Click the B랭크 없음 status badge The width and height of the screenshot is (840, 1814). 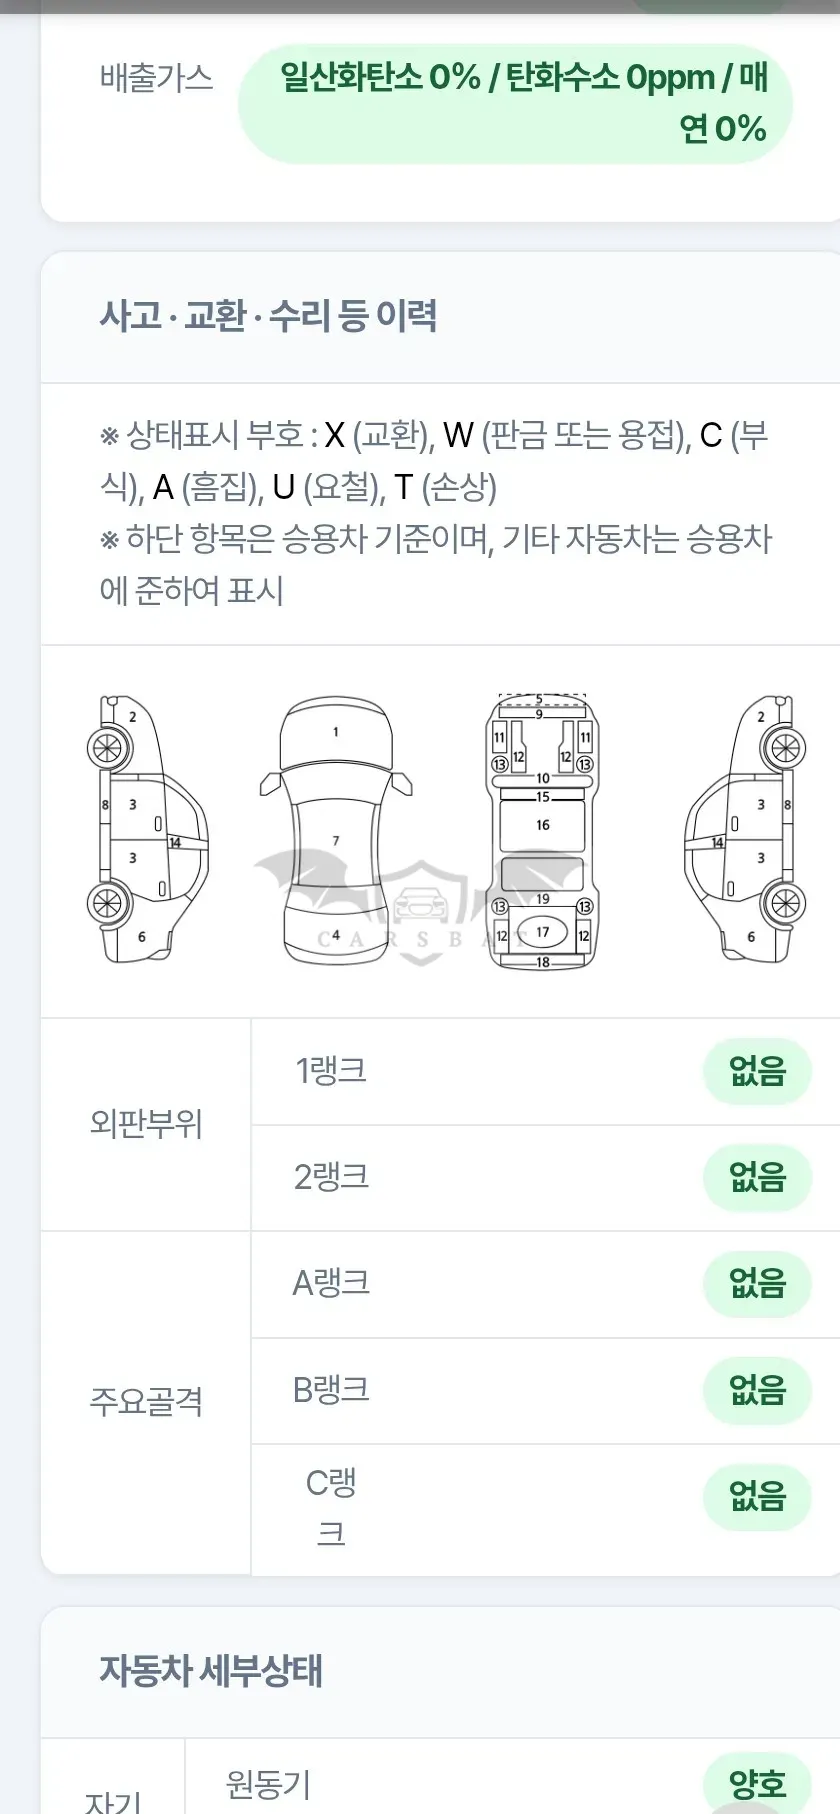click(757, 1390)
